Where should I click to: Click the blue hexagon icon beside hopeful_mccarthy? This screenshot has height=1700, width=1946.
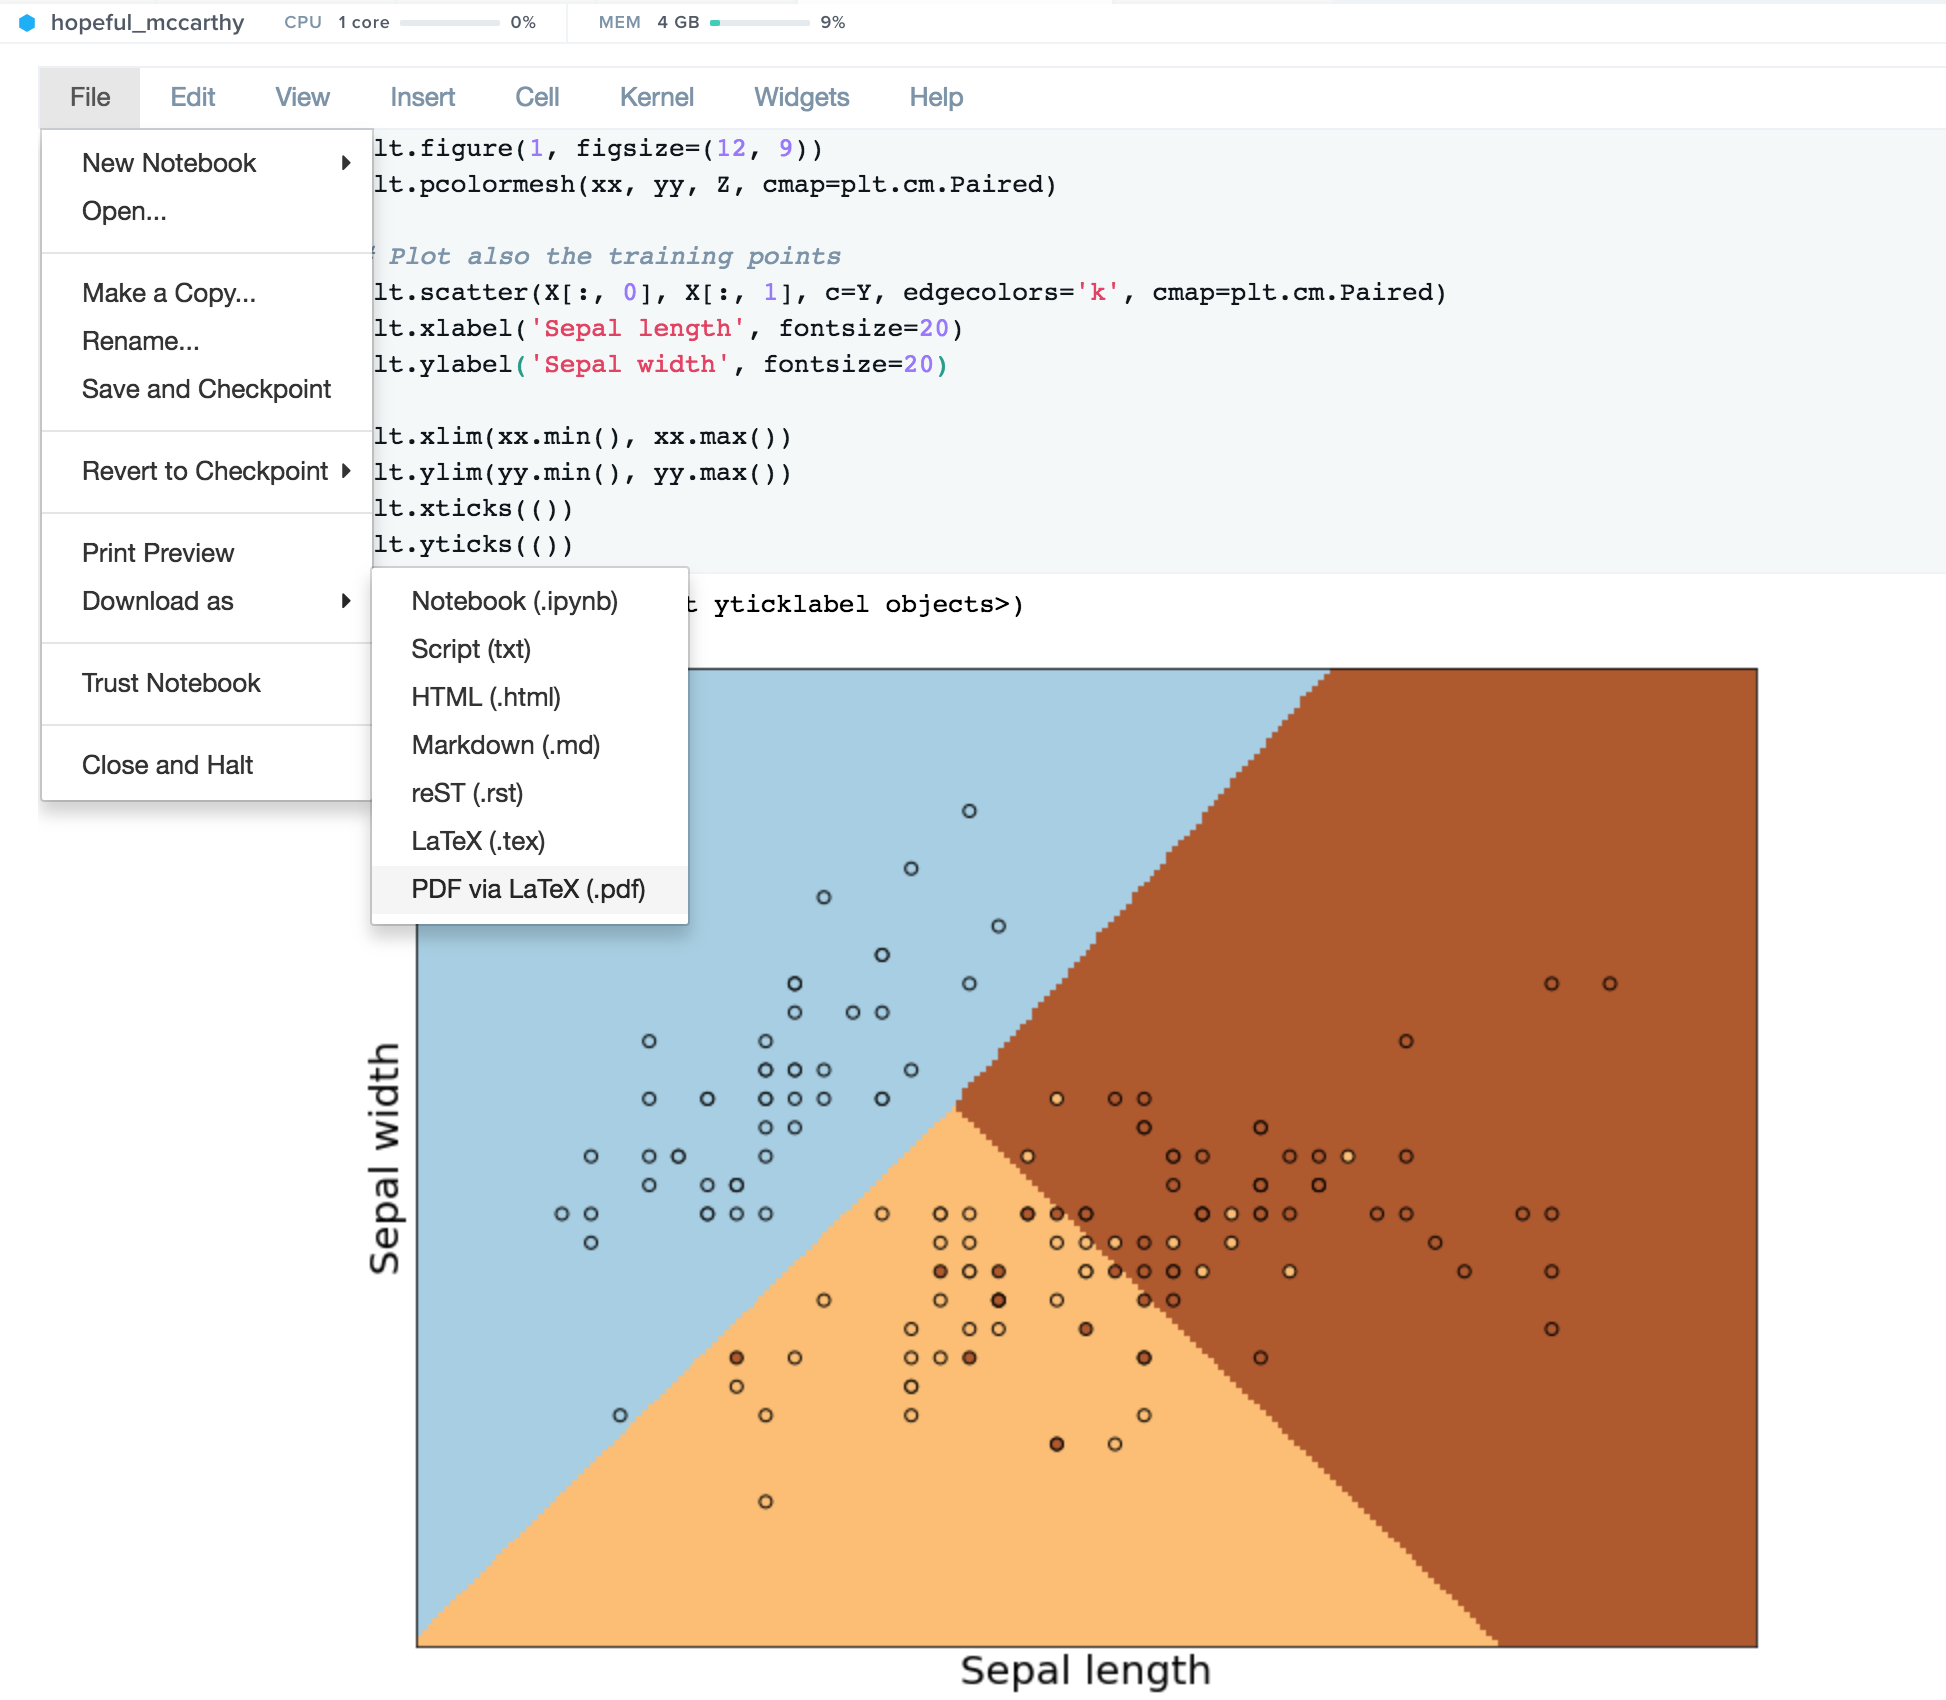point(27,22)
